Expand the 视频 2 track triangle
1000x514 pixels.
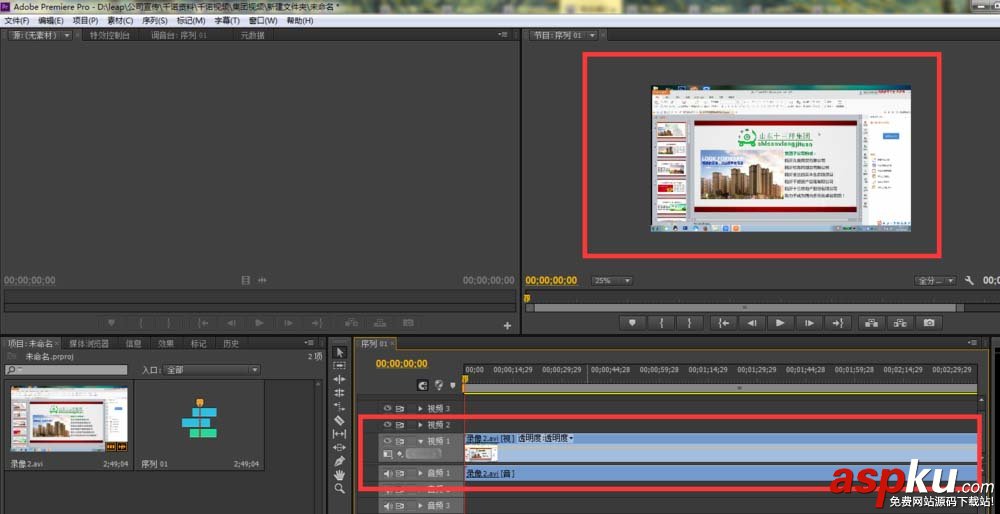[420, 425]
